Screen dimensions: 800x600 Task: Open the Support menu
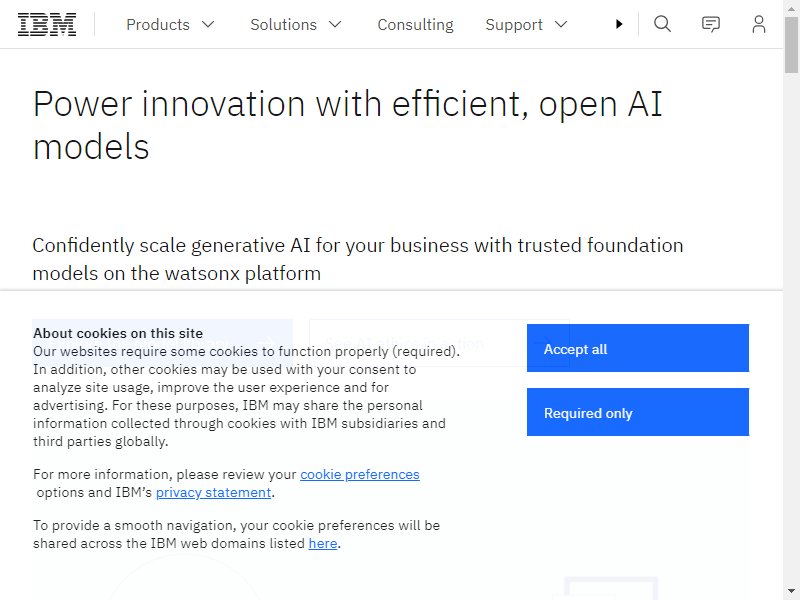(x=527, y=24)
